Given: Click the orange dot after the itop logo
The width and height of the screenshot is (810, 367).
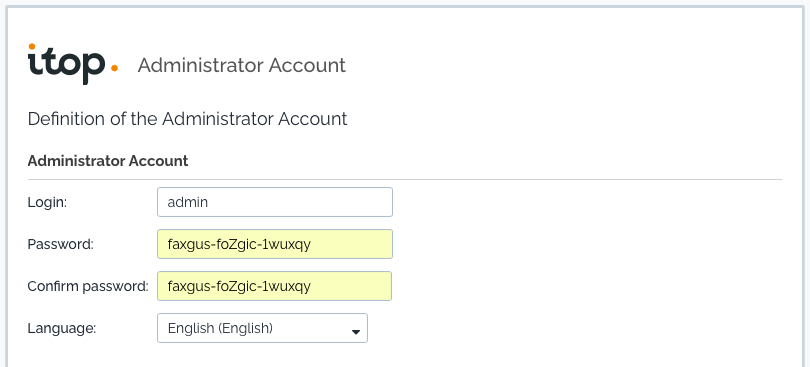Looking at the screenshot, I should pyautogui.click(x=114, y=68).
